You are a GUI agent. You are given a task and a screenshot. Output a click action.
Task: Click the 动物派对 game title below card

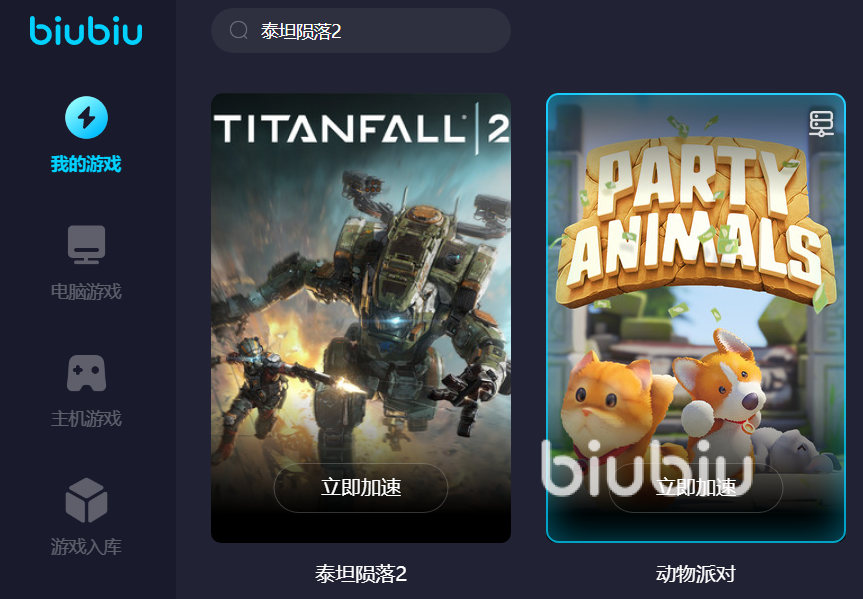[x=696, y=574]
